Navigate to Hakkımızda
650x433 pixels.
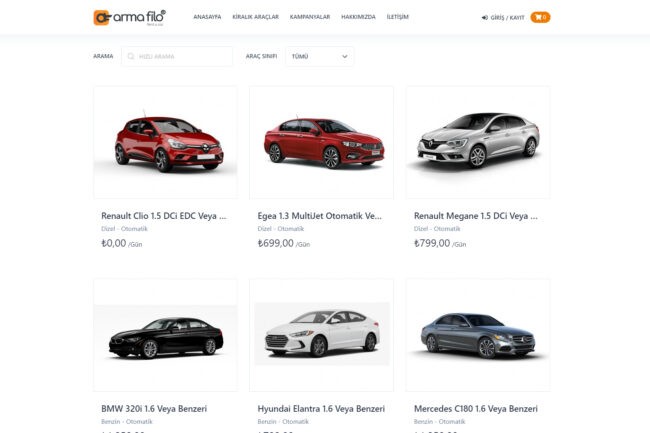[359, 17]
